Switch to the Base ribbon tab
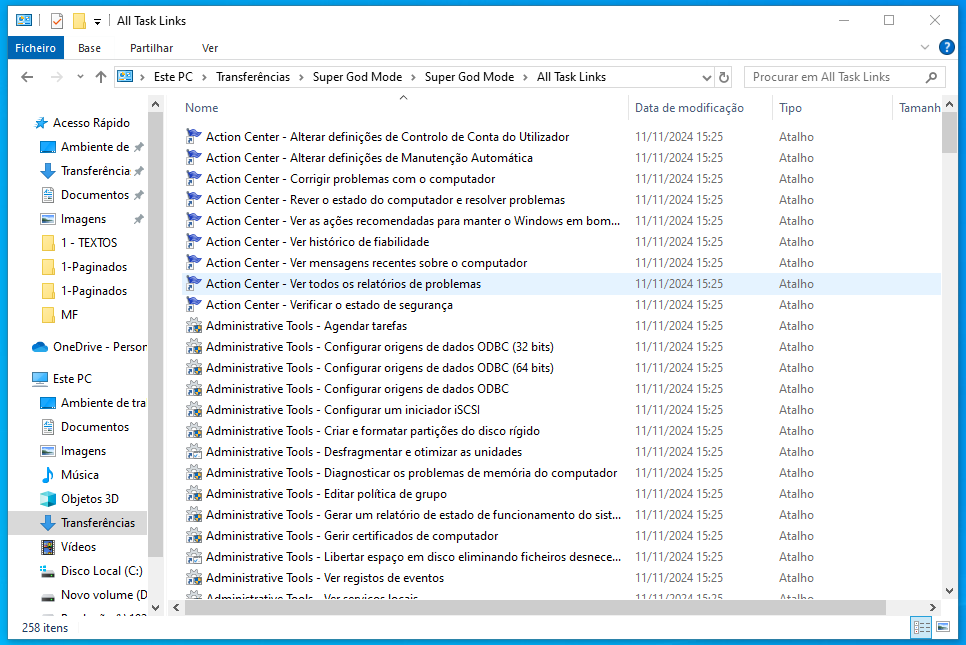This screenshot has height=645, width=966. (89, 47)
